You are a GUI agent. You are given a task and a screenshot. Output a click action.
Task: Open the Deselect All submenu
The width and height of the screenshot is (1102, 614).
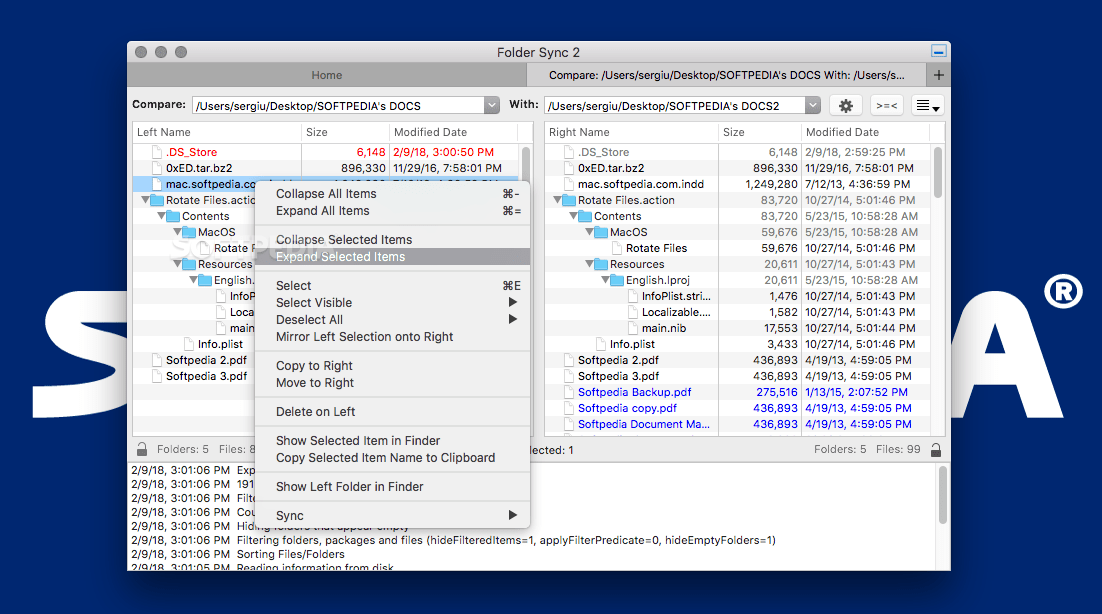392,320
